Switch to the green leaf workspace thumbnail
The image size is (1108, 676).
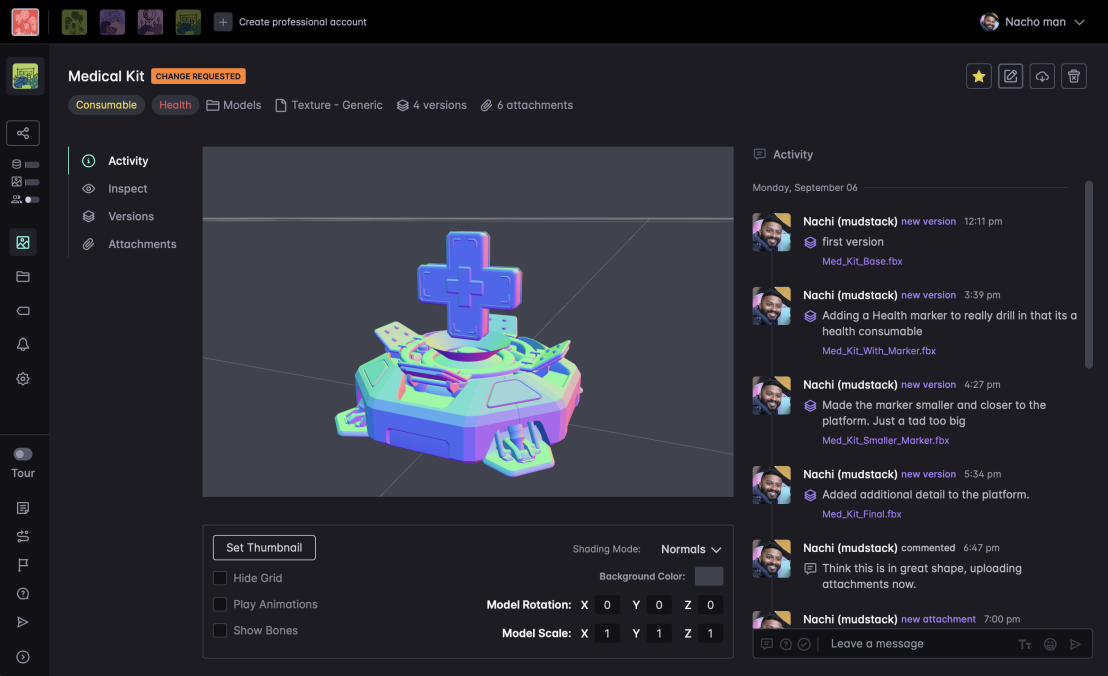click(x=74, y=22)
